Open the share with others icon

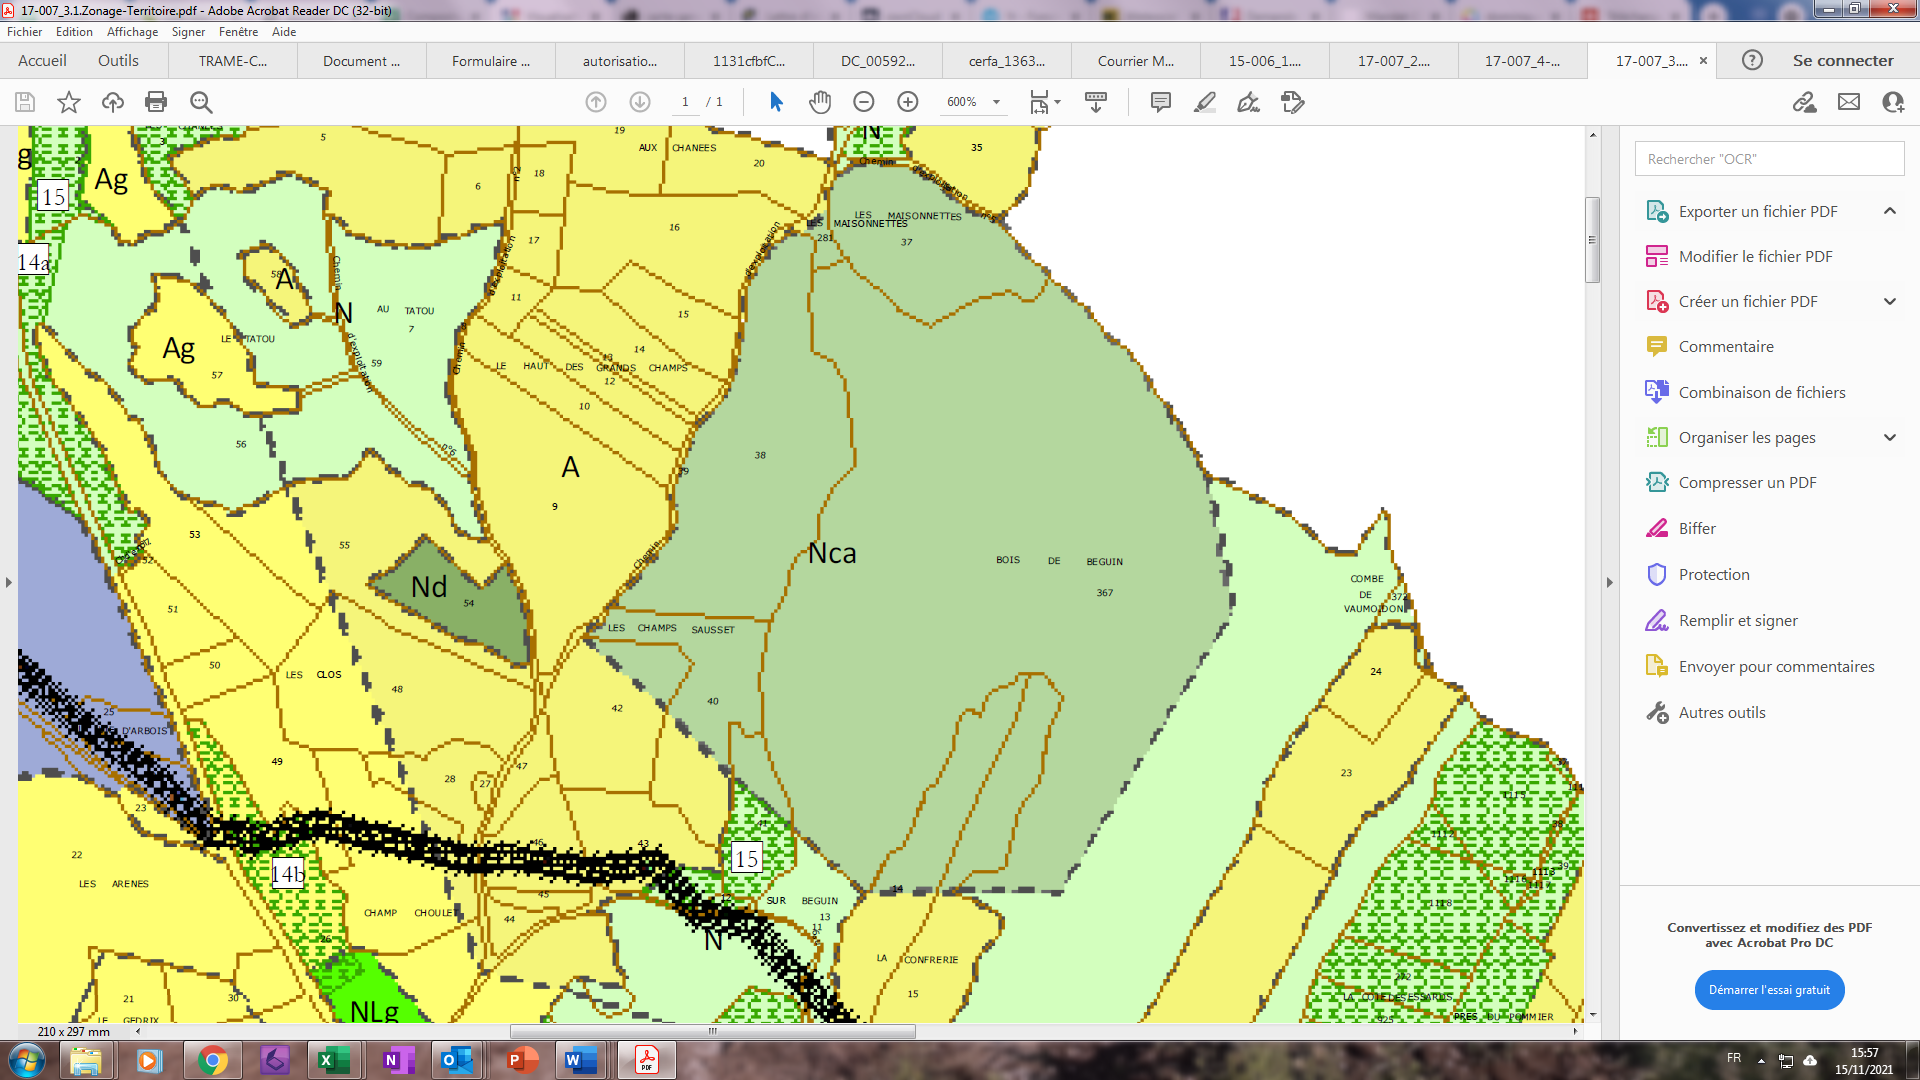tap(1893, 102)
